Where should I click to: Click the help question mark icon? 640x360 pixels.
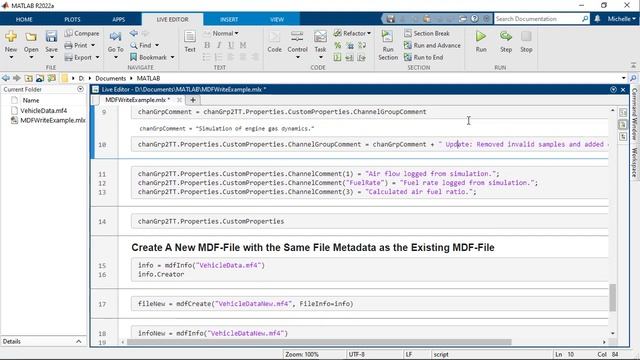click(474, 19)
